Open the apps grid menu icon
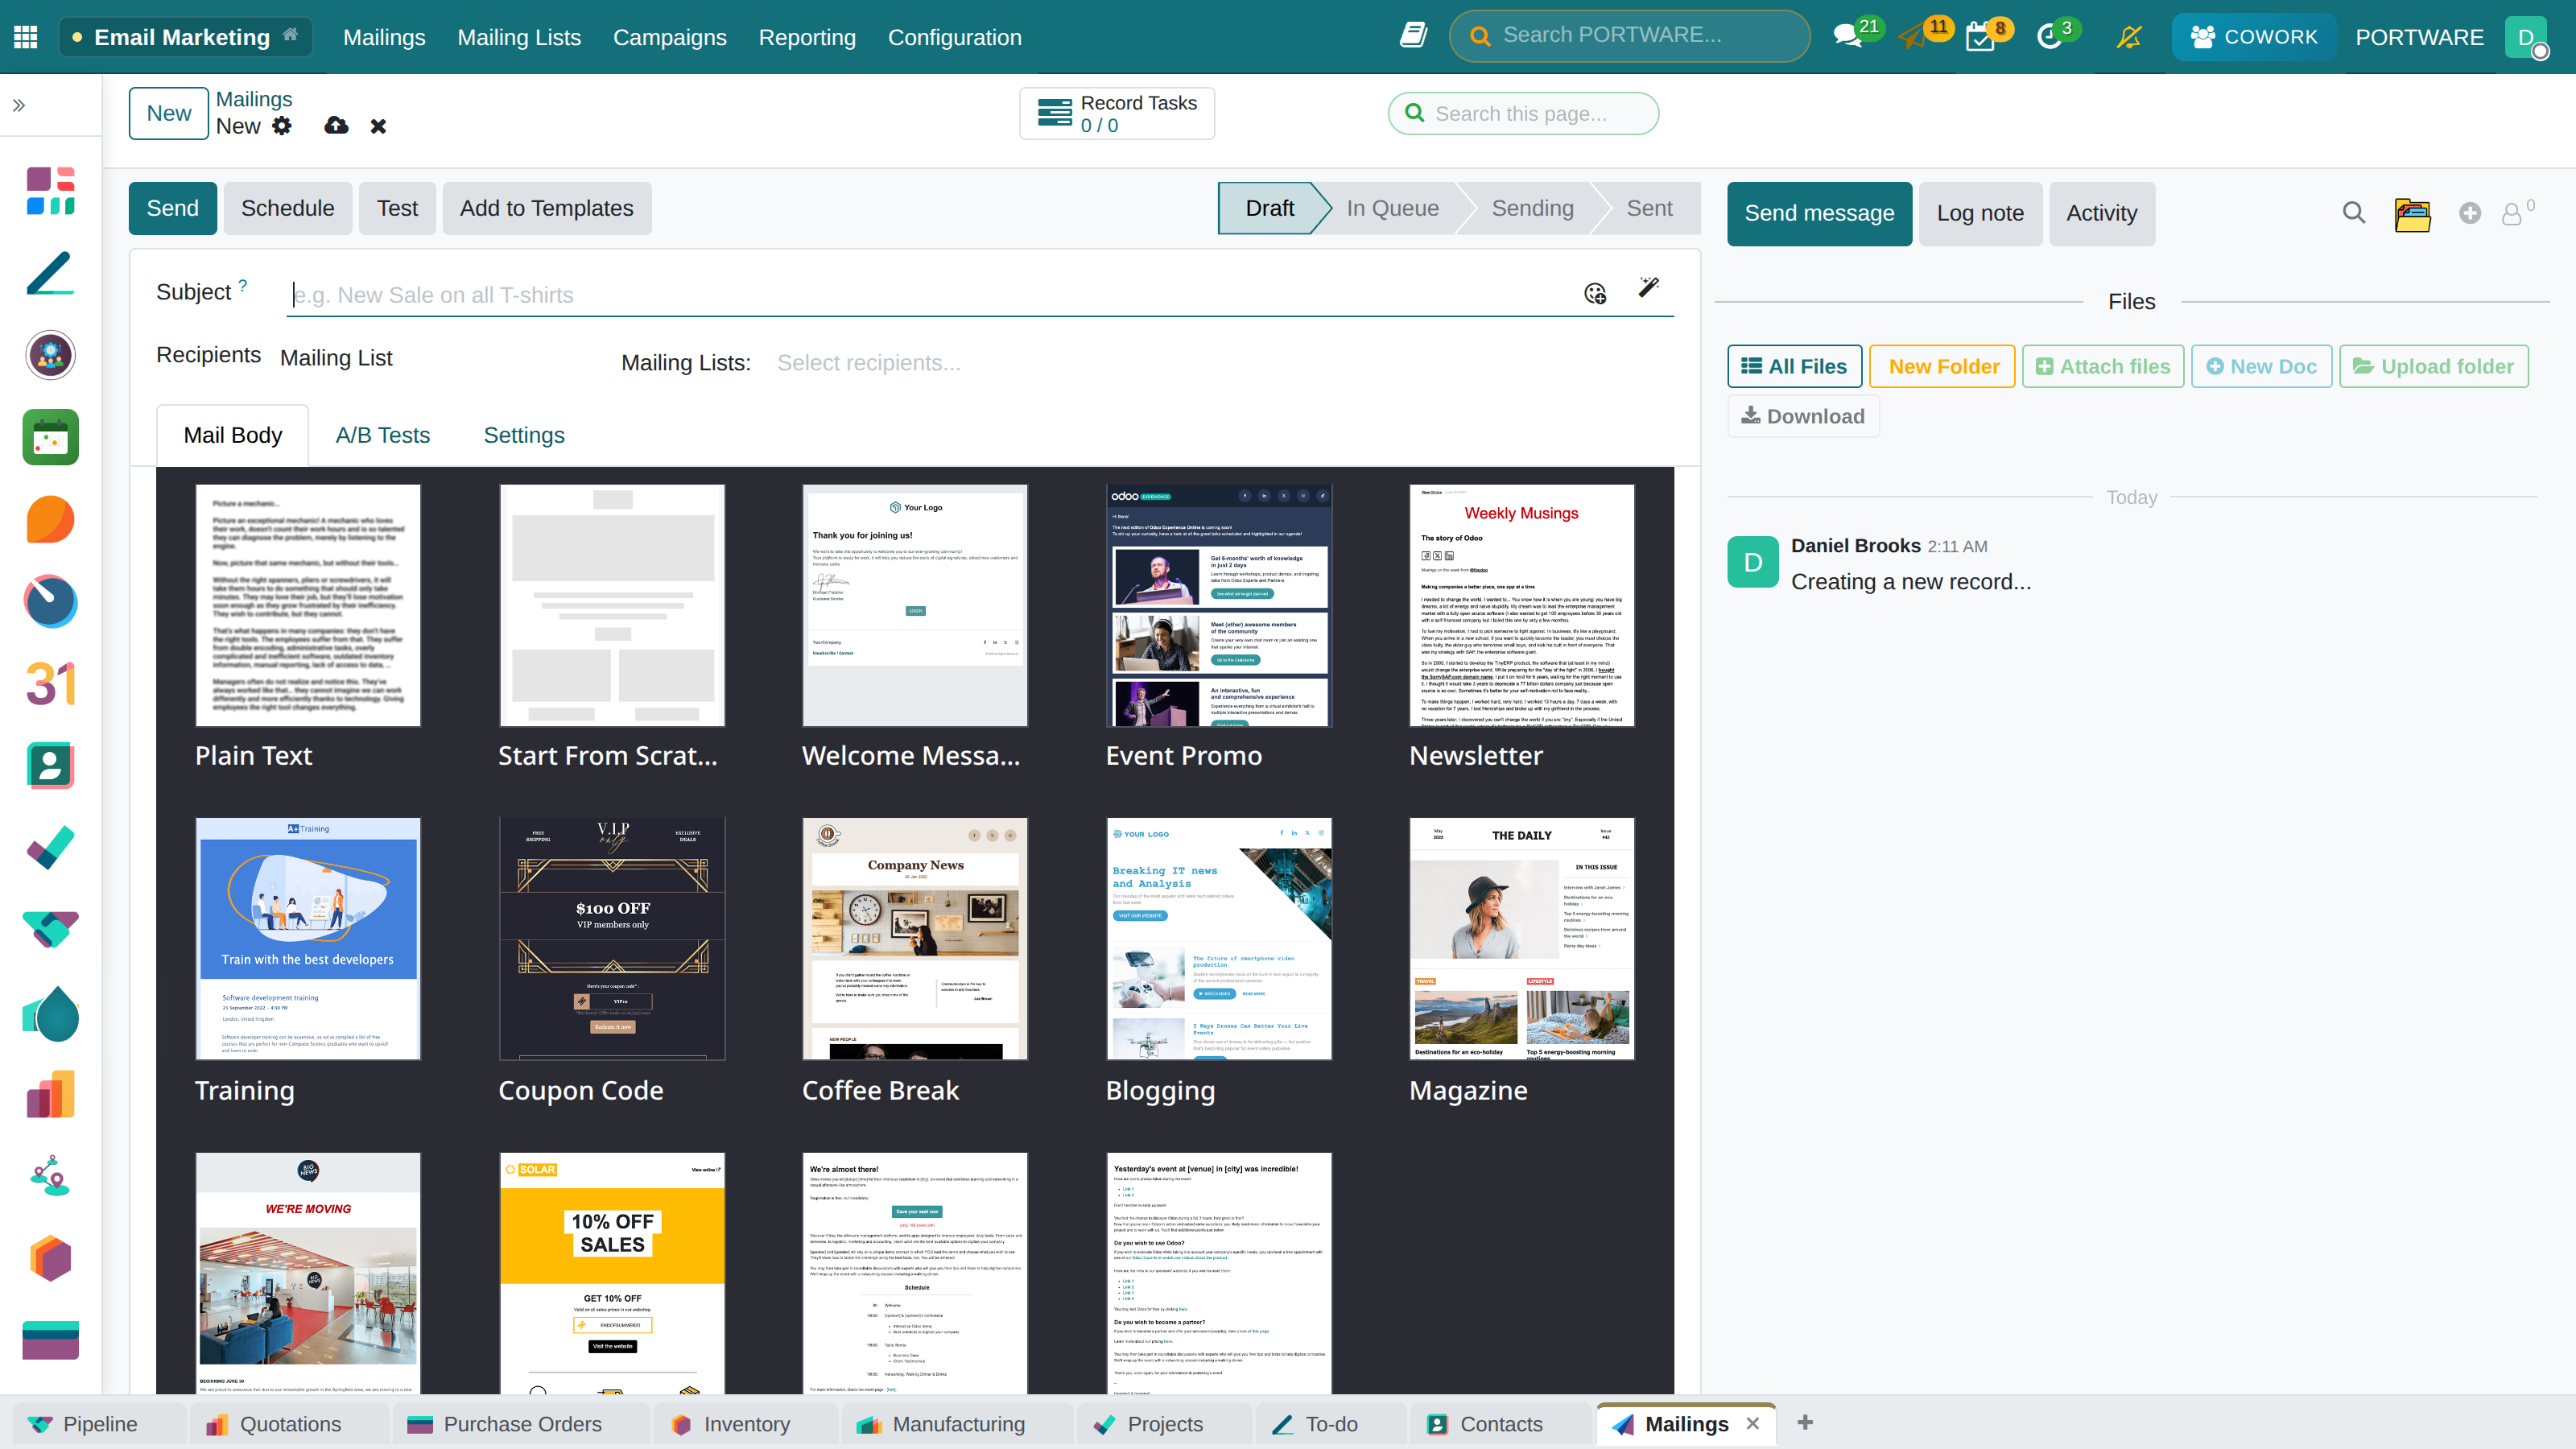Screen dimensions: 2576x1449 click(x=26, y=37)
